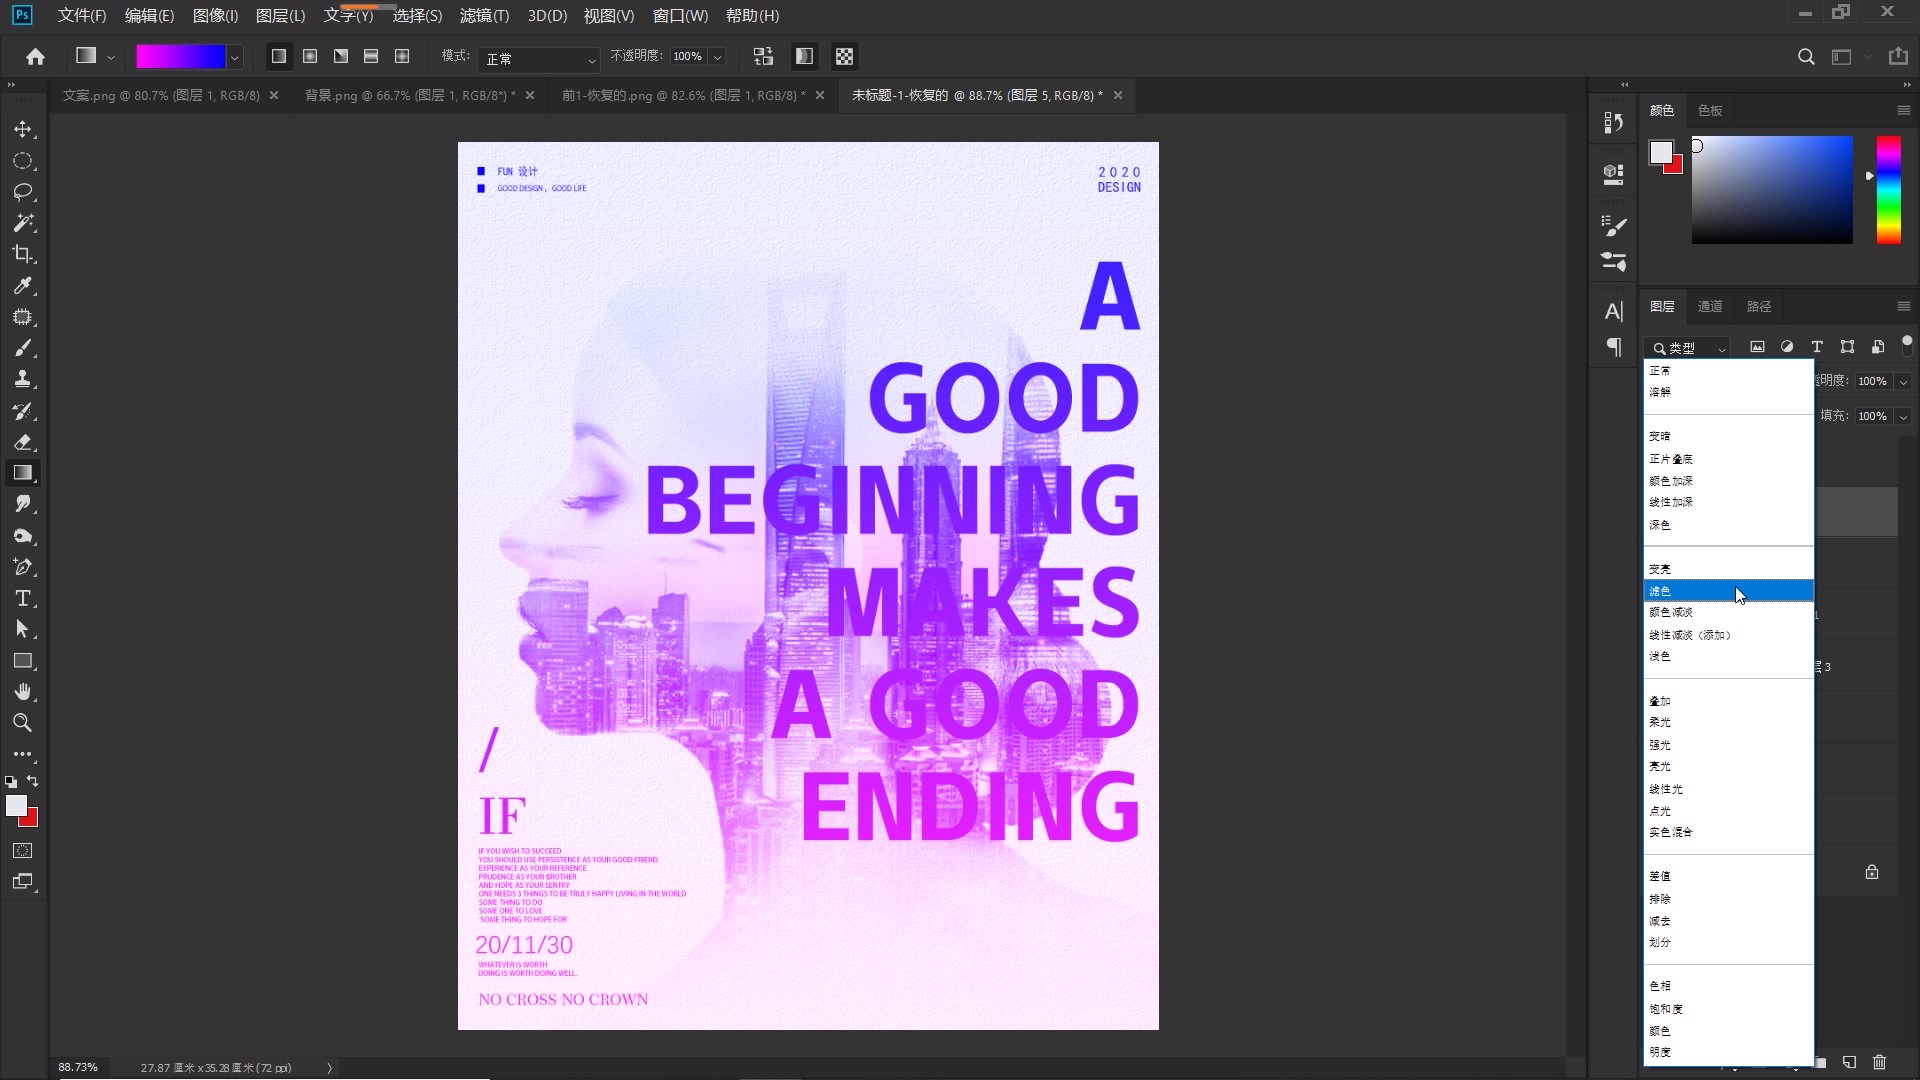
Task: Toggle the gradient transparency option
Action: [845, 57]
